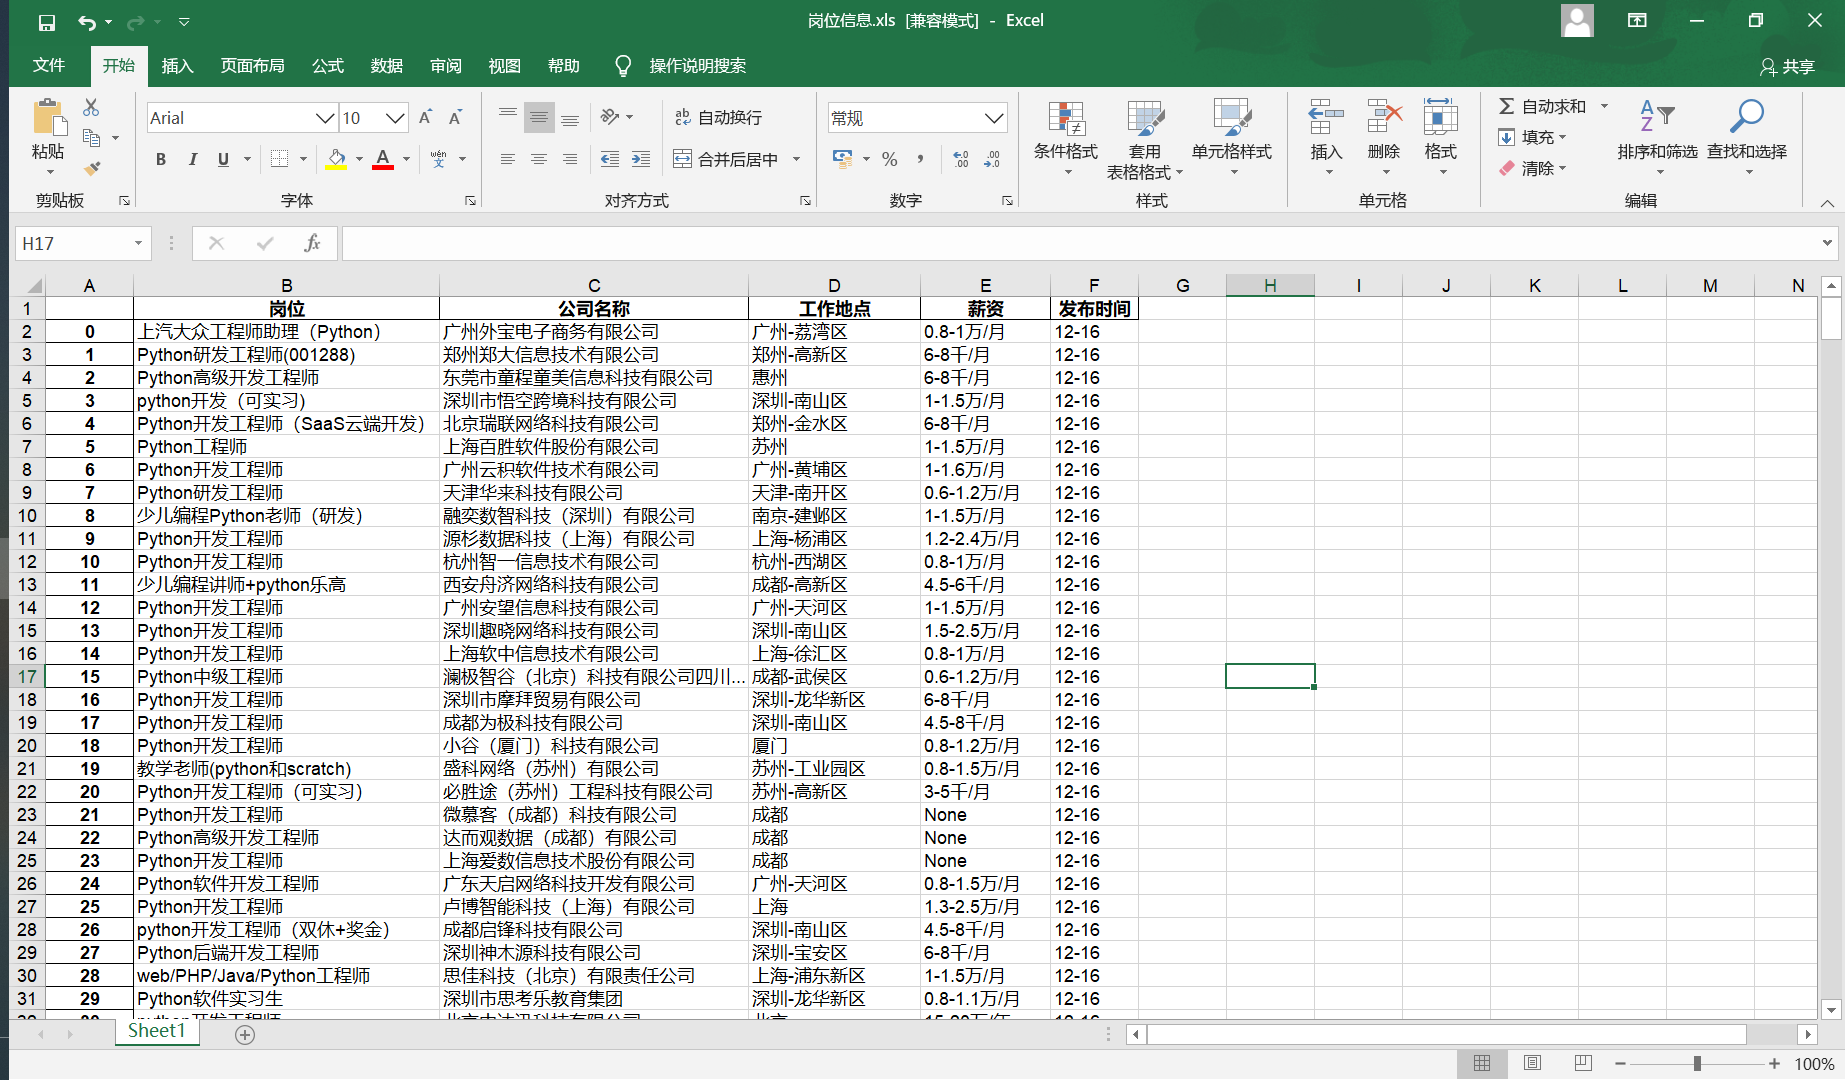Click the AutoSum (自动求和) button
The height and width of the screenshot is (1080, 1845).
pyautogui.click(x=1543, y=106)
